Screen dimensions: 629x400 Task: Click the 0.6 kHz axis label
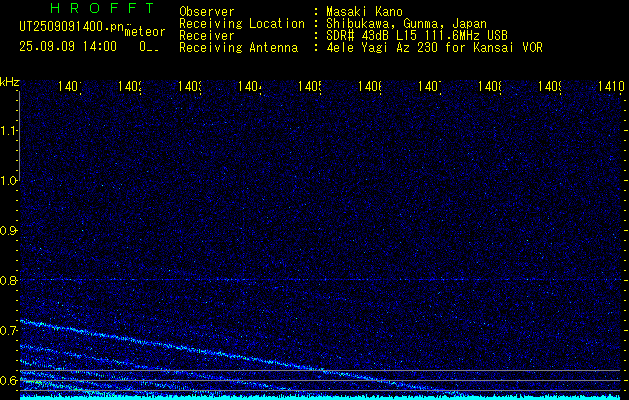pos(9,380)
